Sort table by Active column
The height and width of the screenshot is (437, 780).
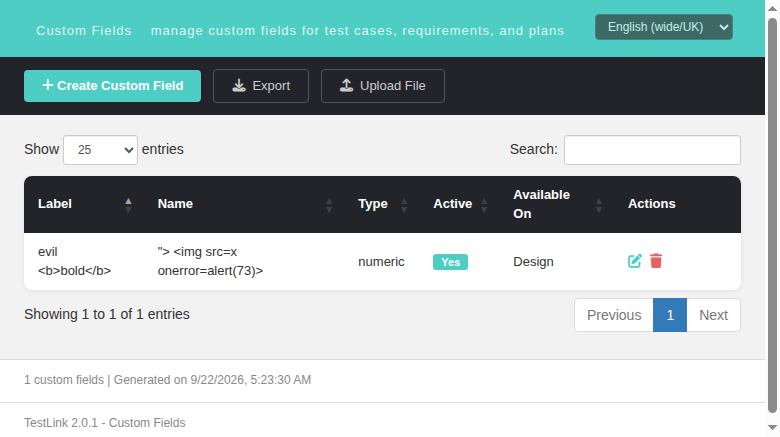(x=459, y=204)
